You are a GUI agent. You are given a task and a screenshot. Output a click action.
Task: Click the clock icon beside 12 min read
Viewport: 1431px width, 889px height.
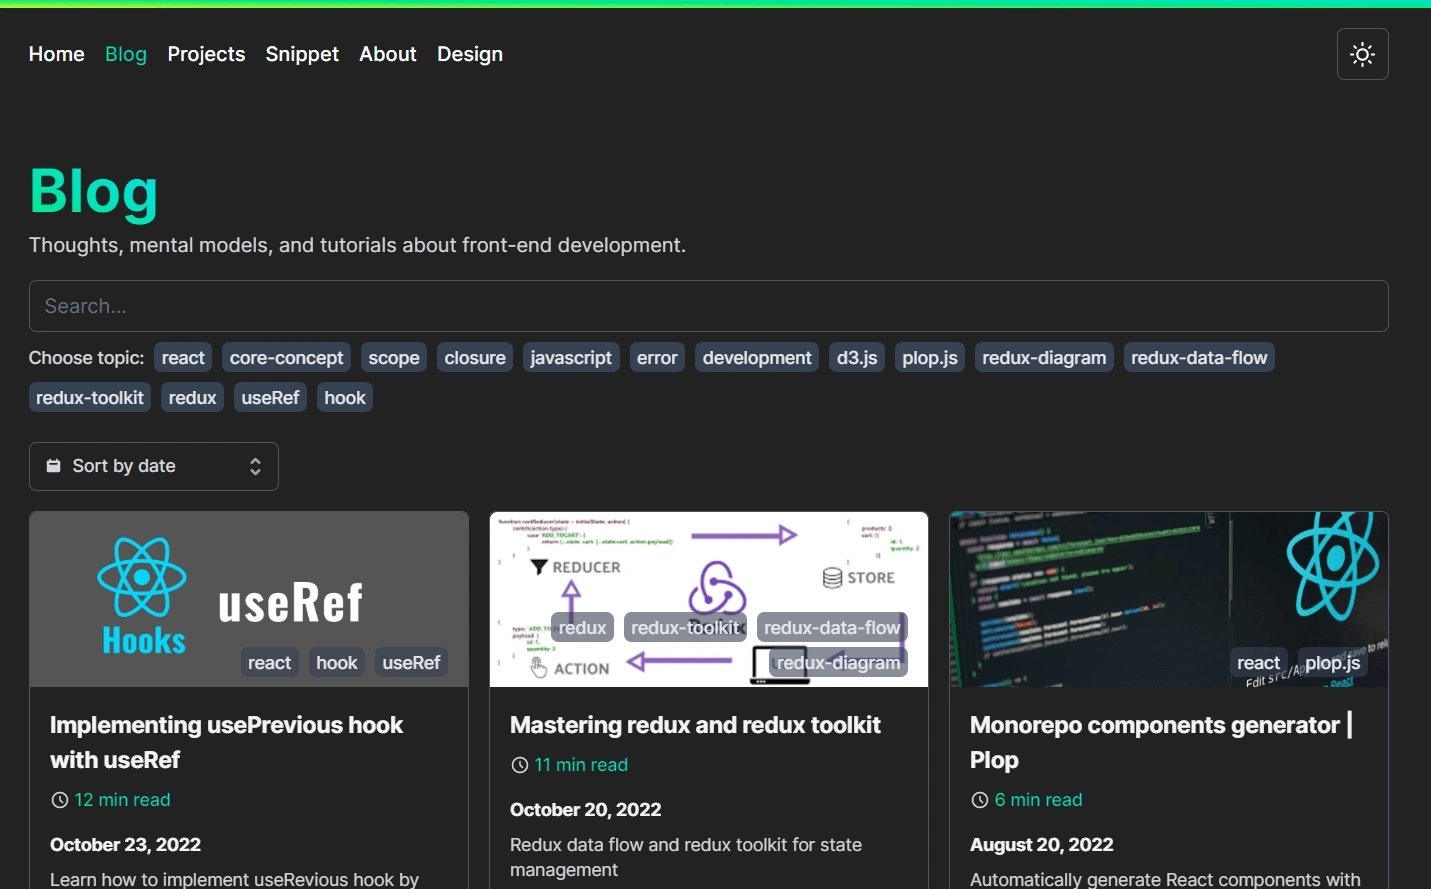59,800
